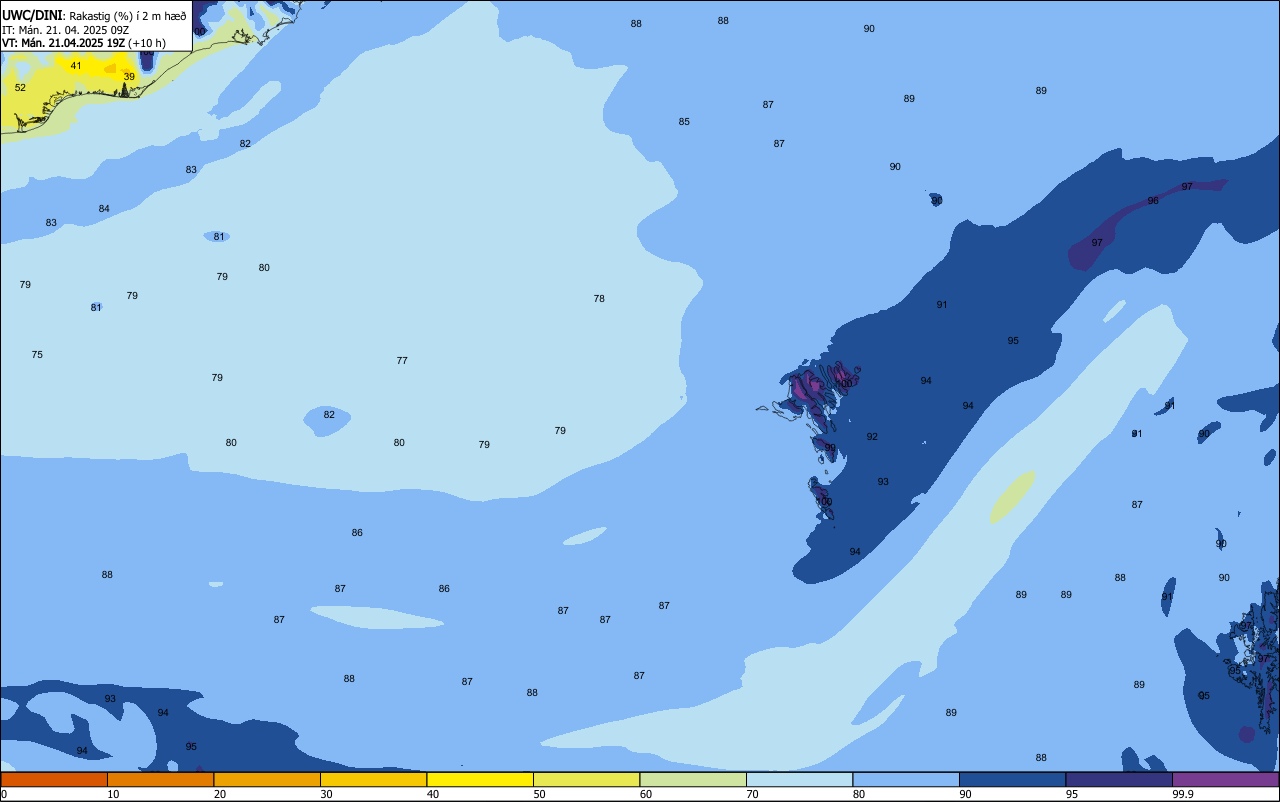The image size is (1280, 802).
Task: Click the map value "99" near the islands
Action: click(x=830, y=448)
